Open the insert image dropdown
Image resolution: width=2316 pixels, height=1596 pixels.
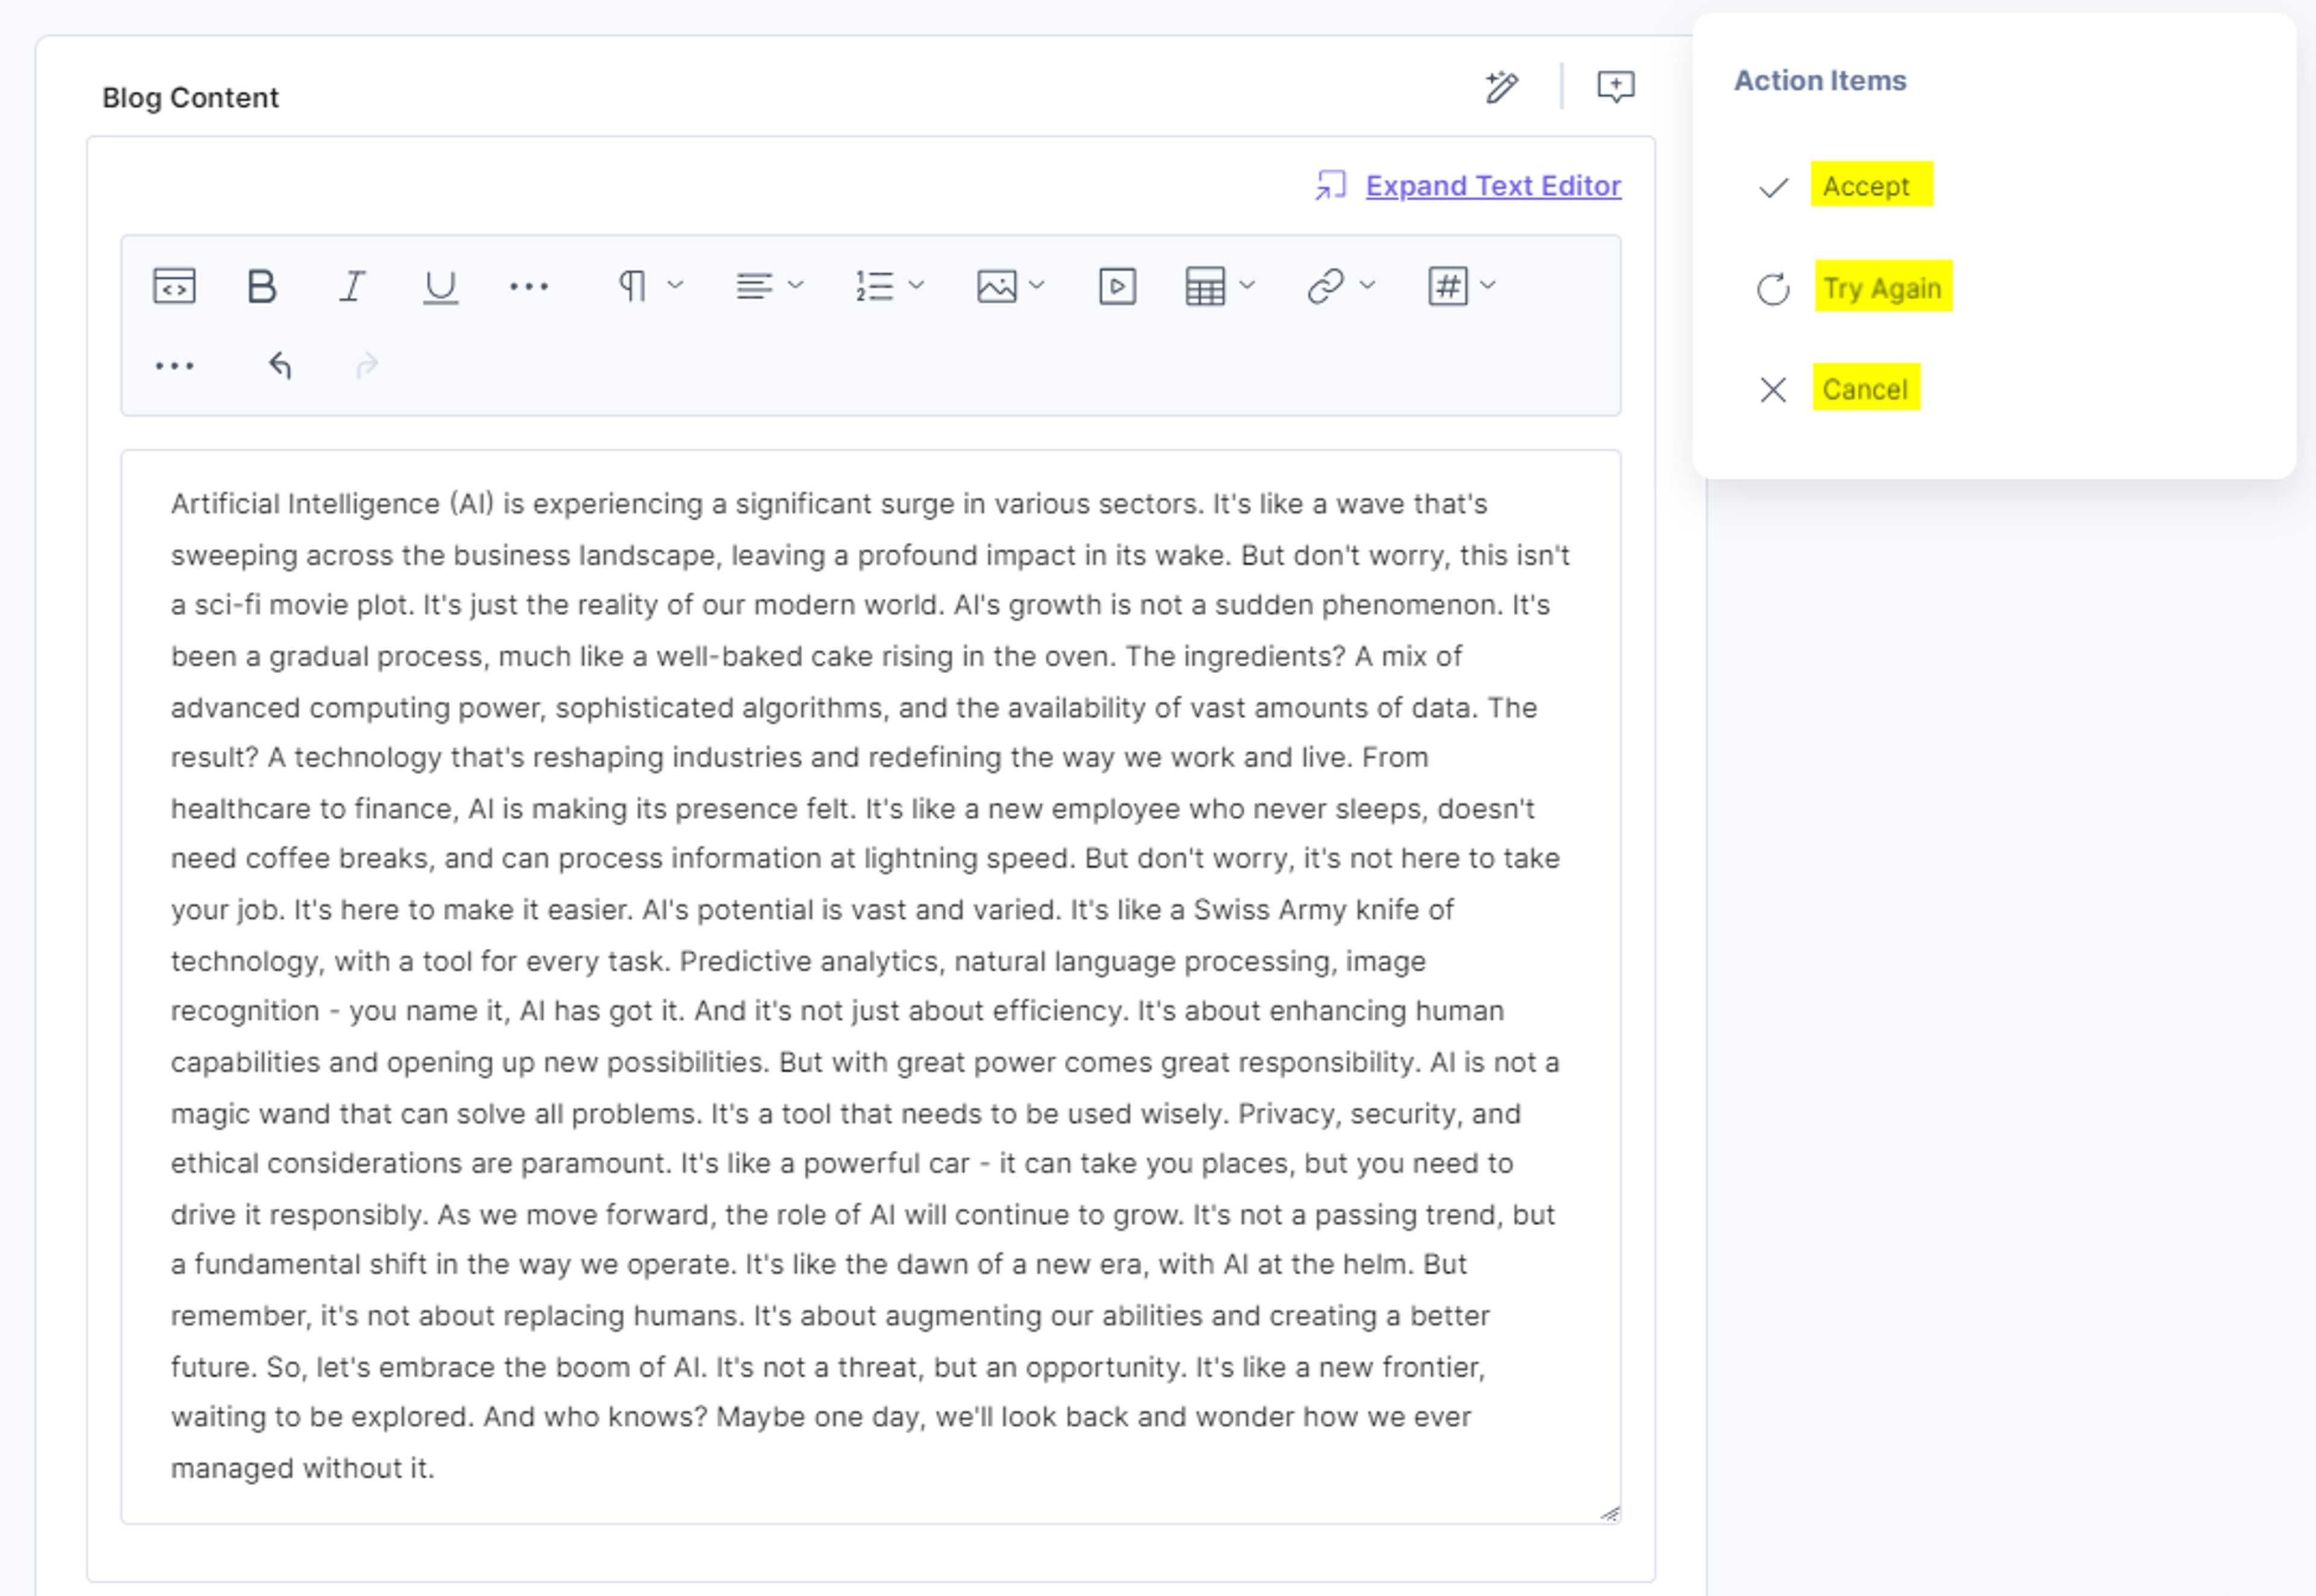[1010, 286]
